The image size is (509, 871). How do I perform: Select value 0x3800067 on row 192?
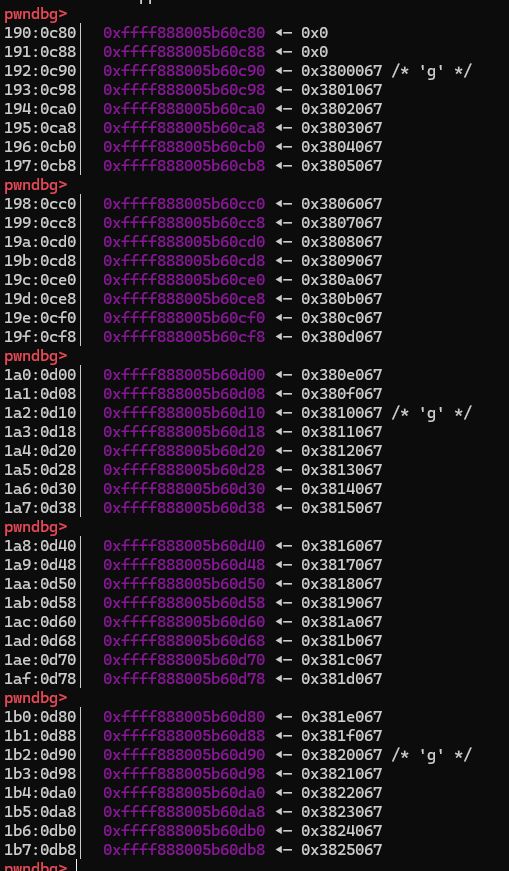(x=342, y=71)
